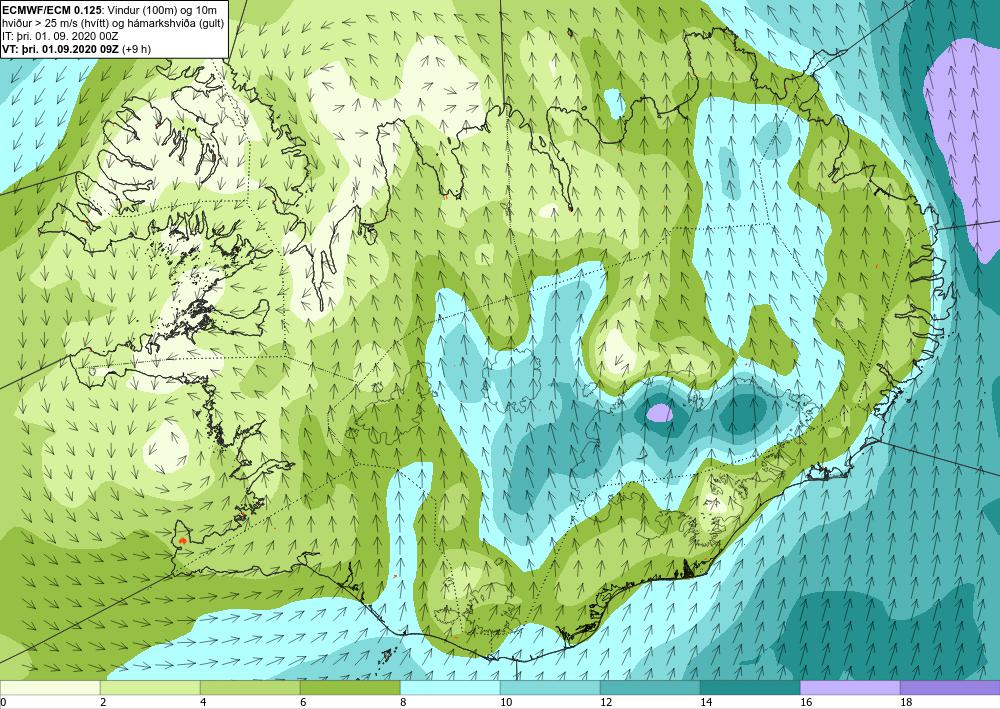This screenshot has height=709, width=1000.
Task: Click the 'VT: þri. 01.09.2020 09Z' valid time text
Action: tap(61, 49)
